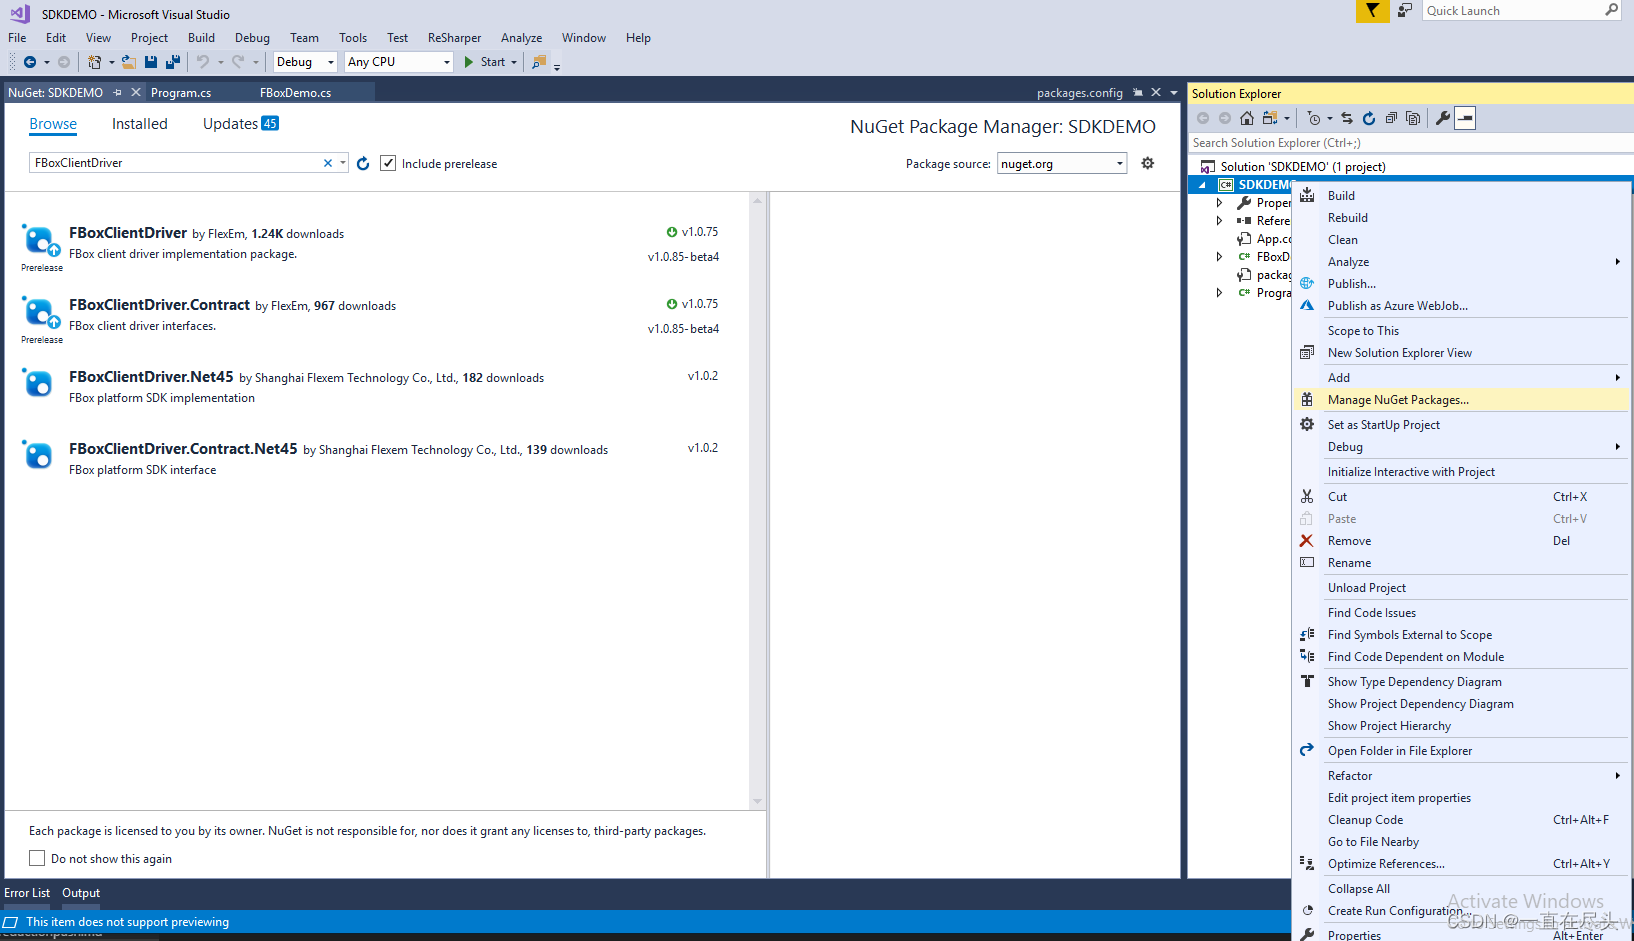
Task: Click Collapse All icon in Solution Explorer toolbar
Action: click(1391, 118)
